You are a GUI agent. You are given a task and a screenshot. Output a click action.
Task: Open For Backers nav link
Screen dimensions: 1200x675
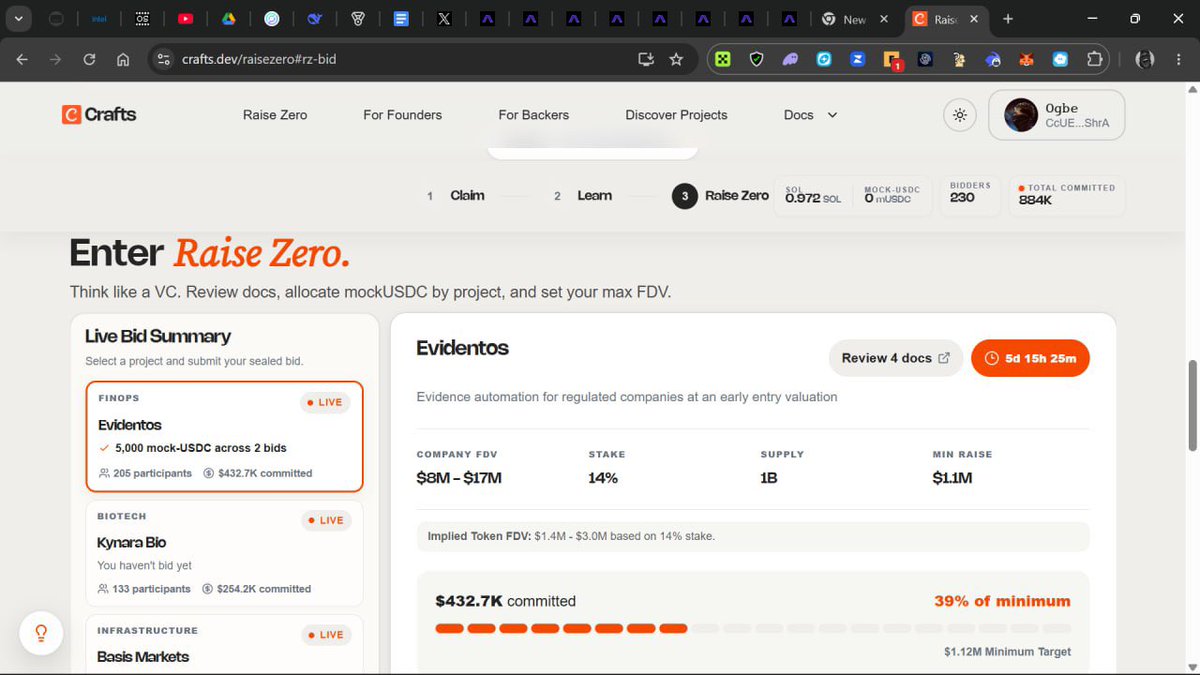click(534, 115)
